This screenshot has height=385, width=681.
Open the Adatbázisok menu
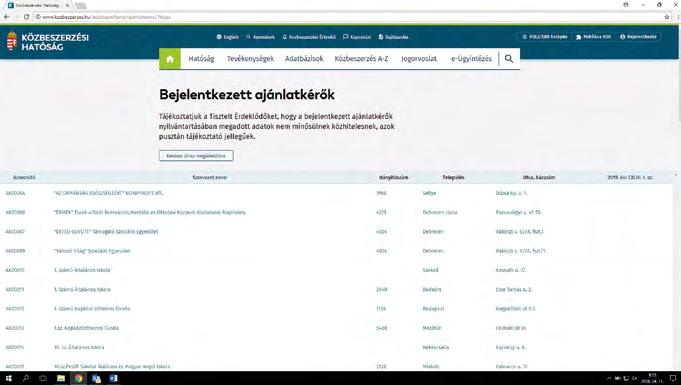(304, 59)
